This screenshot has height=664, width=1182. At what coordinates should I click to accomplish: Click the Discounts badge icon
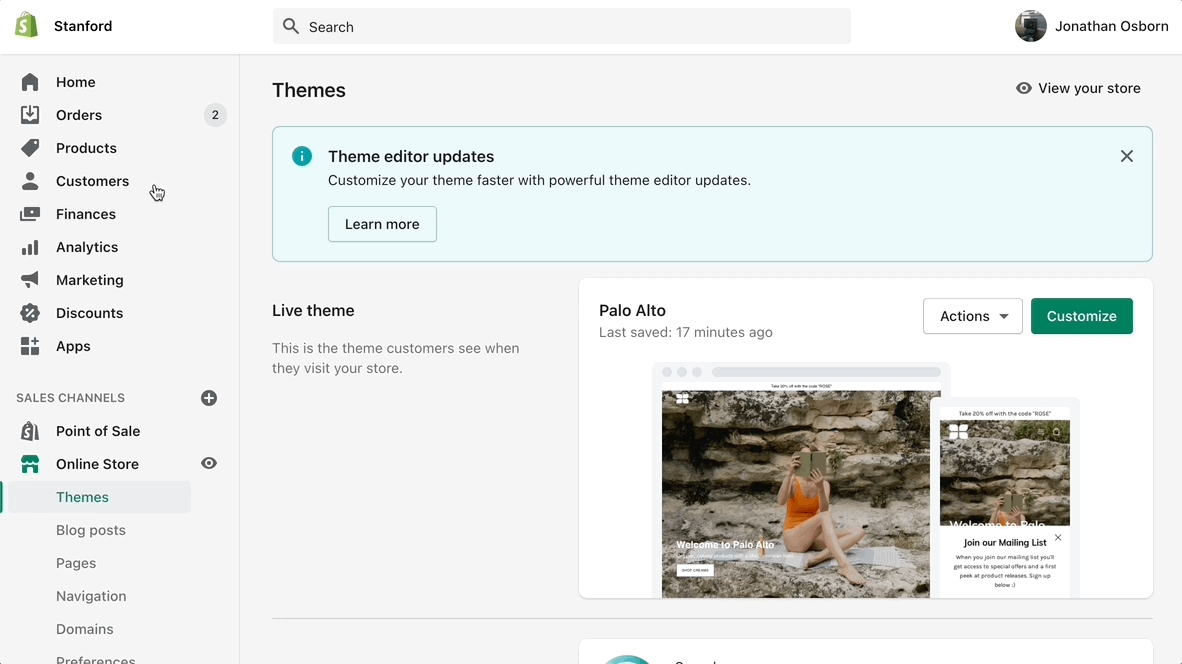30,313
